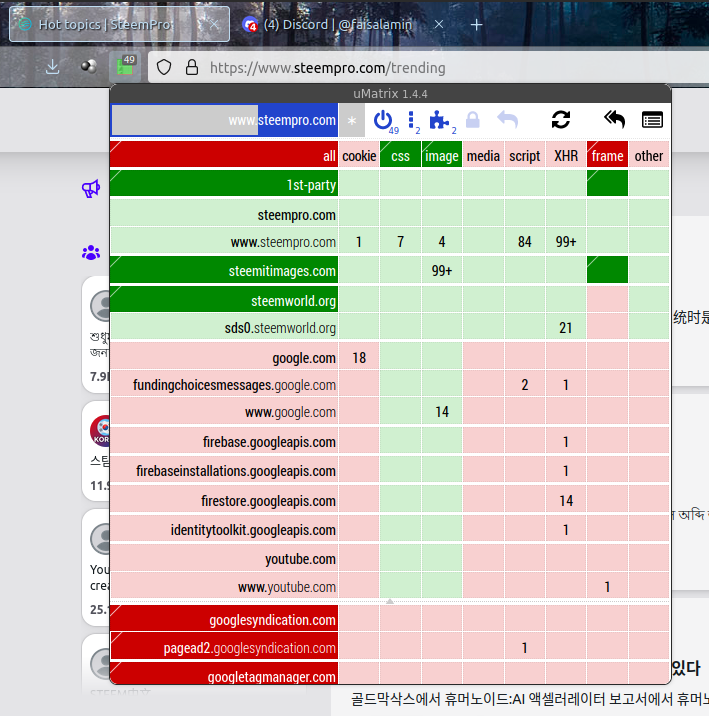This screenshot has width=709, height=716.
Task: Click the grey spheres extension icon
Action: pyautogui.click(x=89, y=67)
